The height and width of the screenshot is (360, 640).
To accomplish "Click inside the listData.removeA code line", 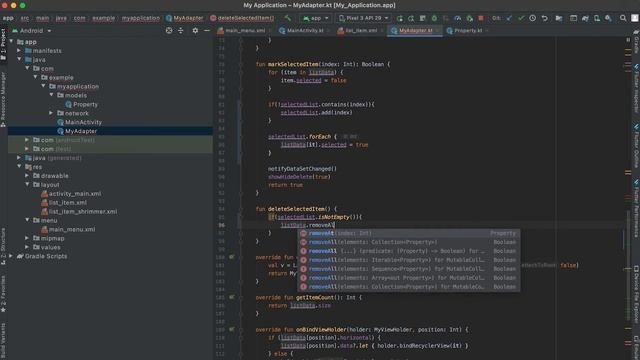I will [307, 225].
